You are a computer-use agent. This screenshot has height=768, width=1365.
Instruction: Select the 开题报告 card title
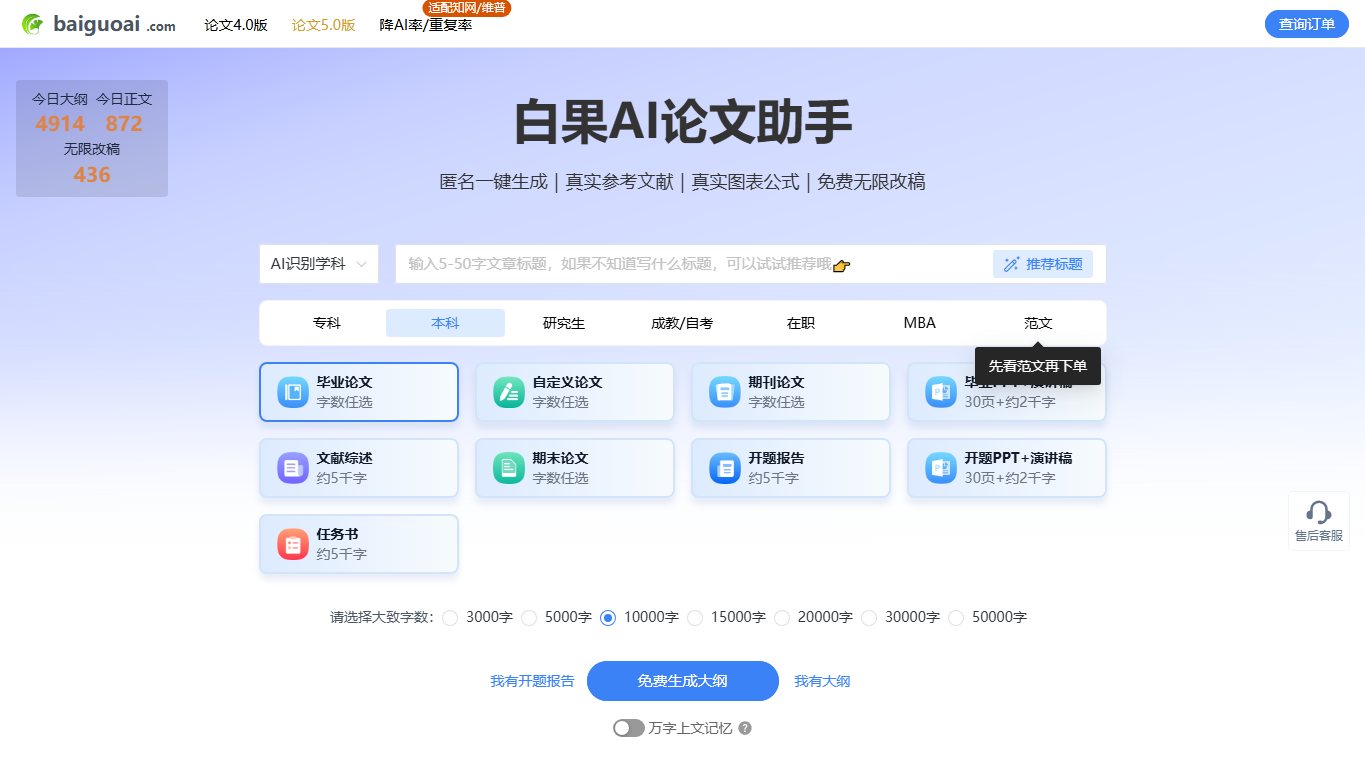(x=776, y=458)
